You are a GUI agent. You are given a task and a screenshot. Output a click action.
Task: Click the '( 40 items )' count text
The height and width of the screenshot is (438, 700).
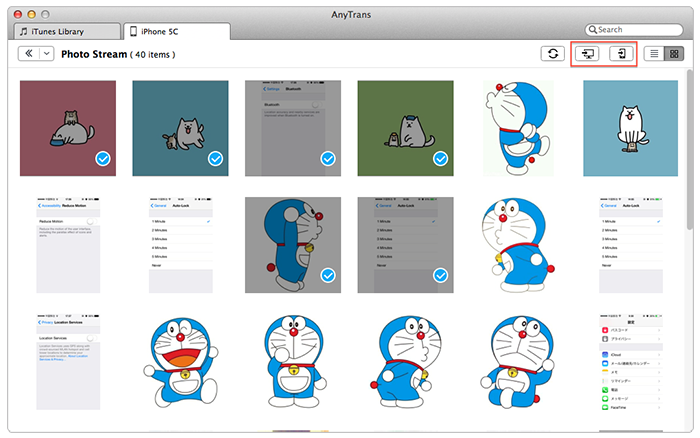tap(153, 54)
